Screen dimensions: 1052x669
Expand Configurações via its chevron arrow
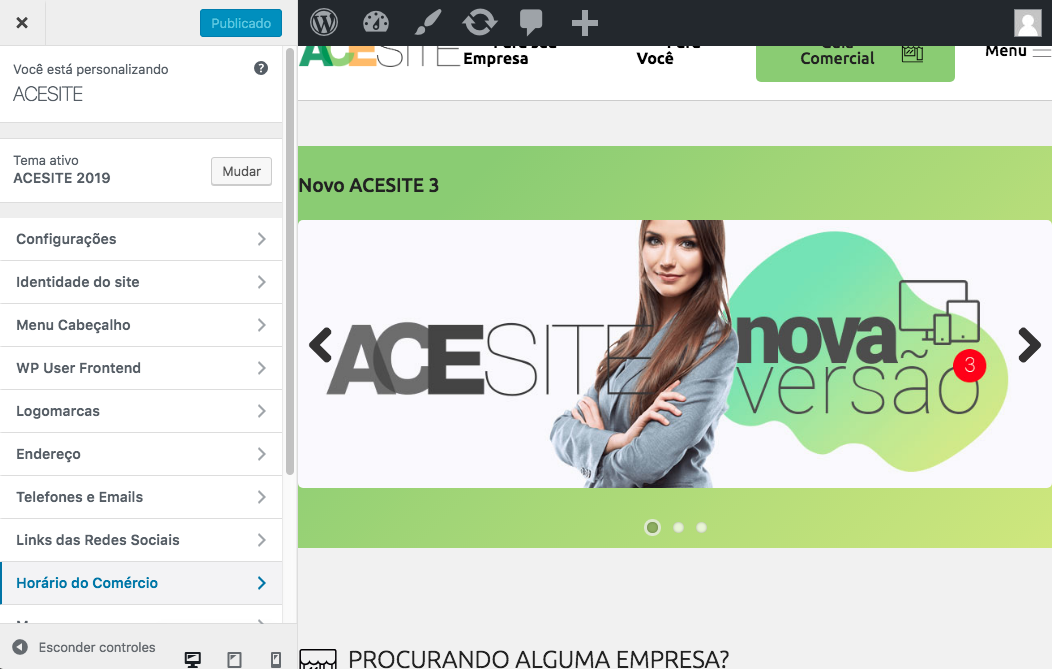click(262, 239)
